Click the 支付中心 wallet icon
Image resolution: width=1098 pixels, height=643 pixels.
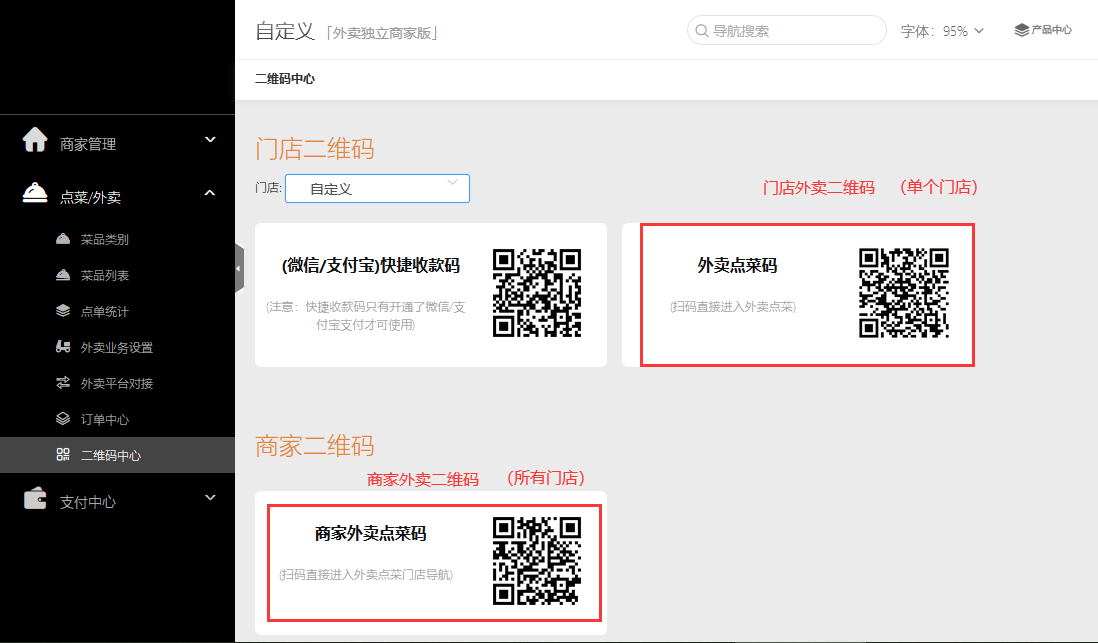pyautogui.click(x=35, y=499)
